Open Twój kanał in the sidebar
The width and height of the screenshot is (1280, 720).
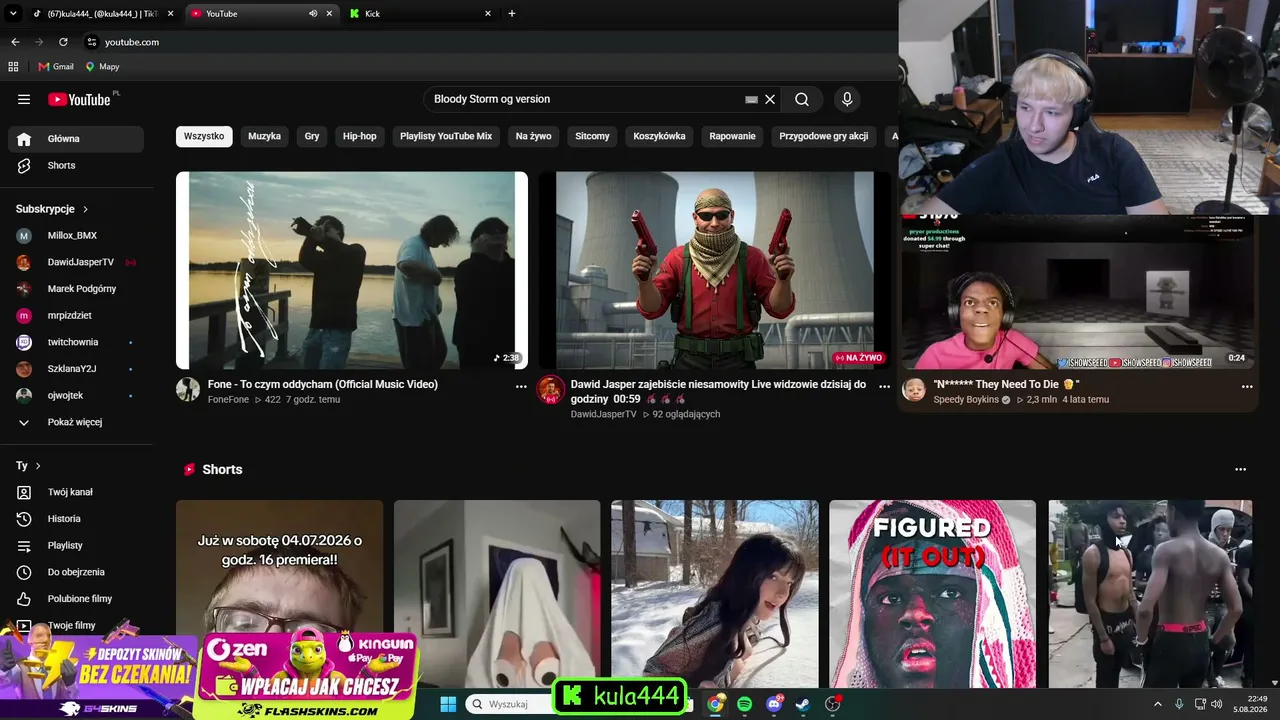76,492
